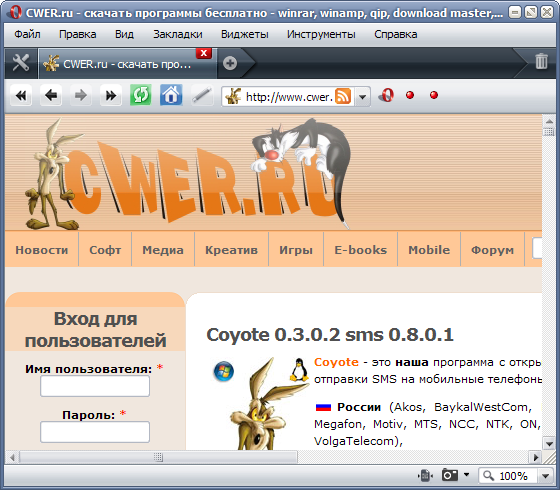Viewport: 560px width, 490px height.
Task: Open the Mobile section
Action: pyautogui.click(x=429, y=250)
